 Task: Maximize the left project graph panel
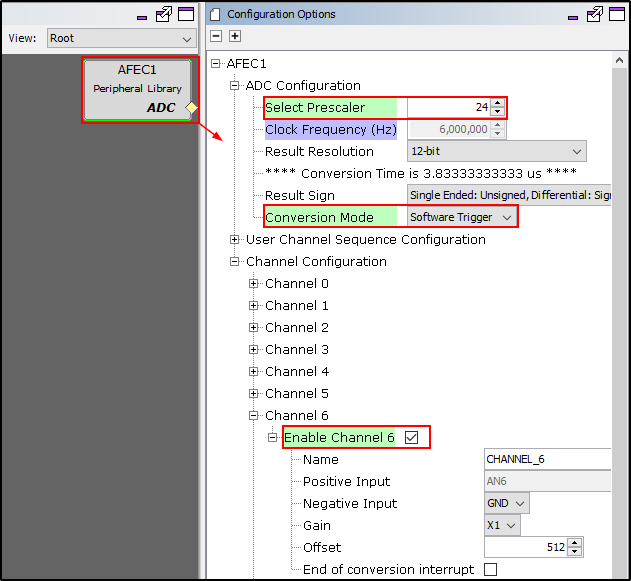(186, 14)
